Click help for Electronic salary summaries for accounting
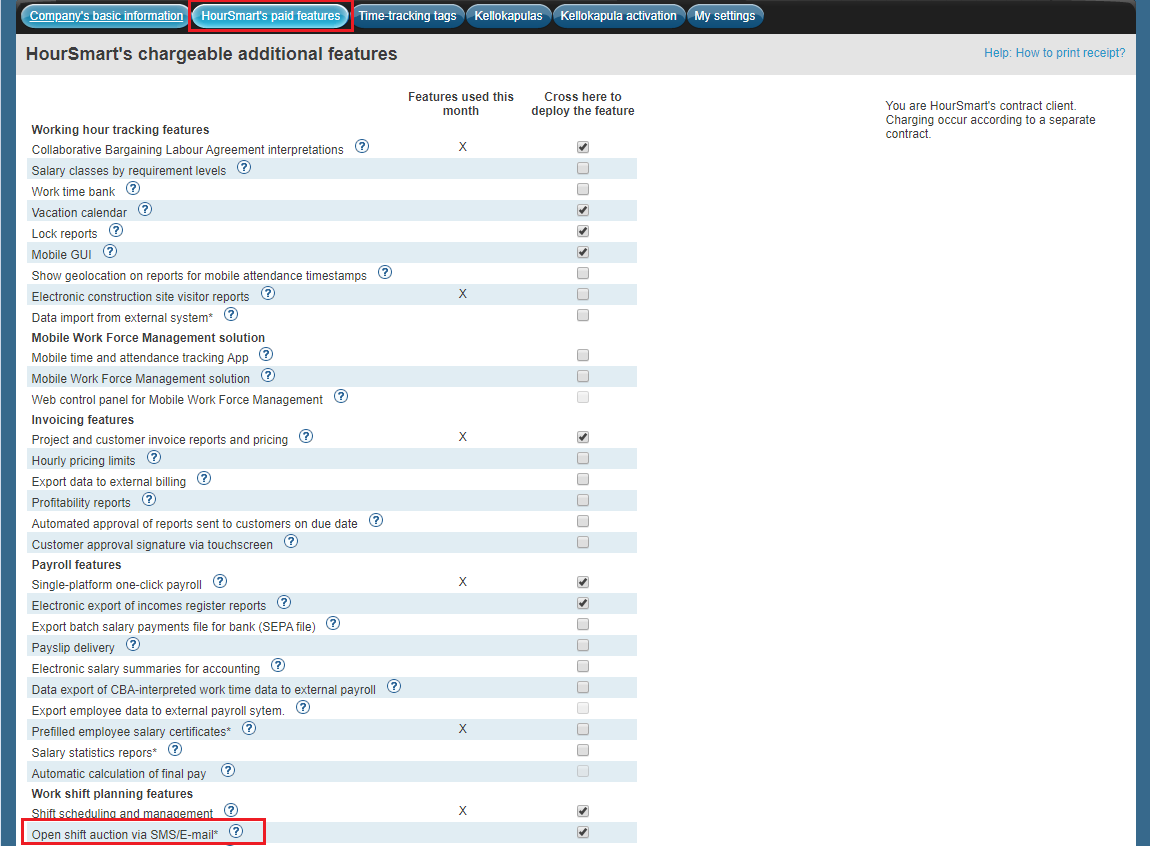Image resolution: width=1150 pixels, height=846 pixels. 278,666
